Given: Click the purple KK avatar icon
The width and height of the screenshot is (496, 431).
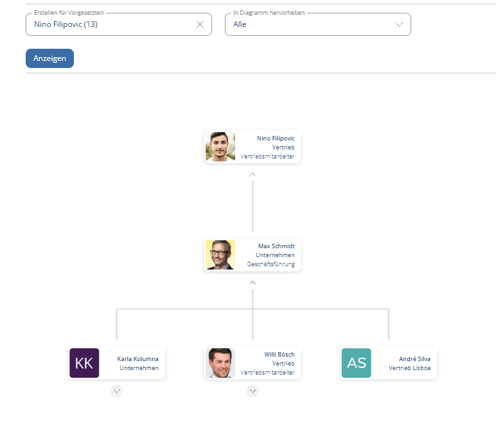Looking at the screenshot, I should click(84, 363).
